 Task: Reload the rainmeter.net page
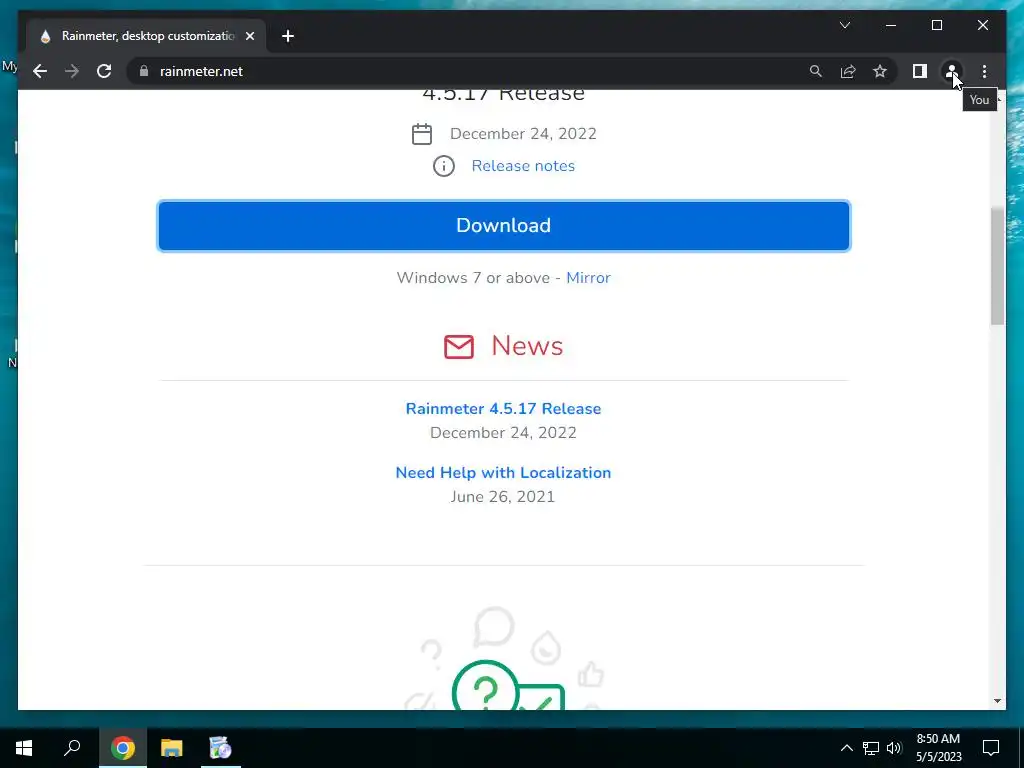click(x=104, y=71)
